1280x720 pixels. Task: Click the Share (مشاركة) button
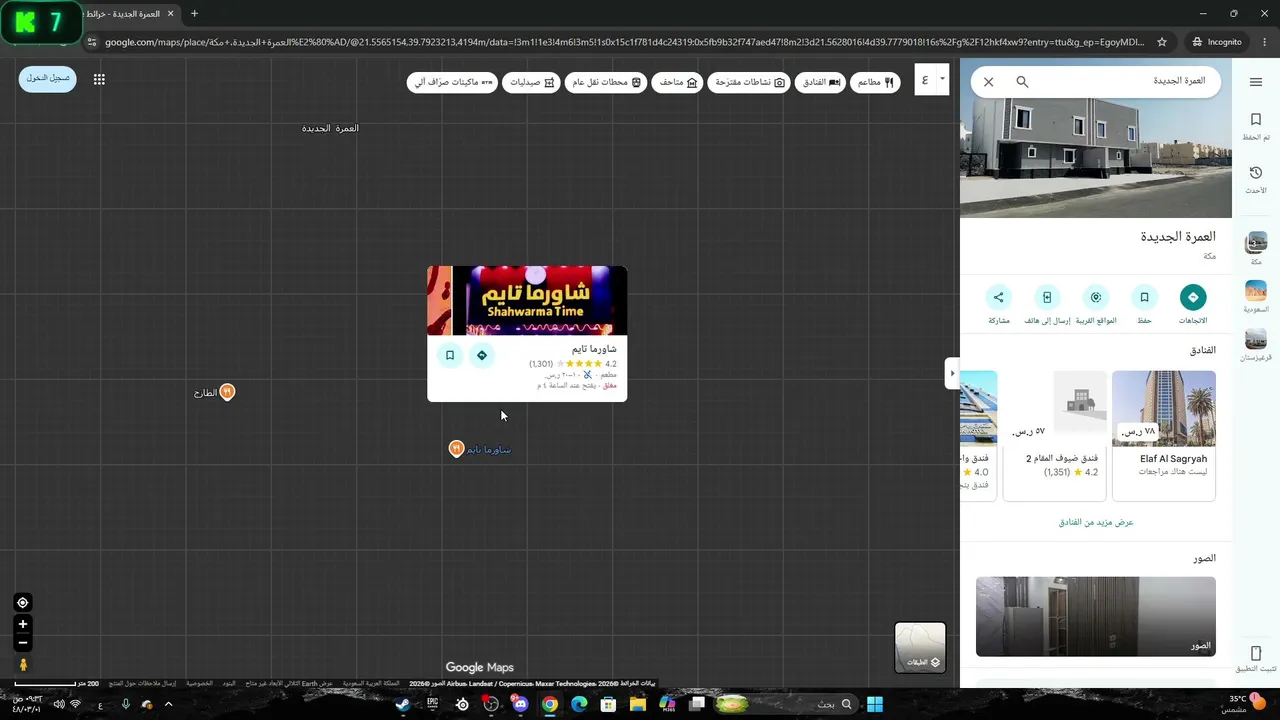(998, 306)
